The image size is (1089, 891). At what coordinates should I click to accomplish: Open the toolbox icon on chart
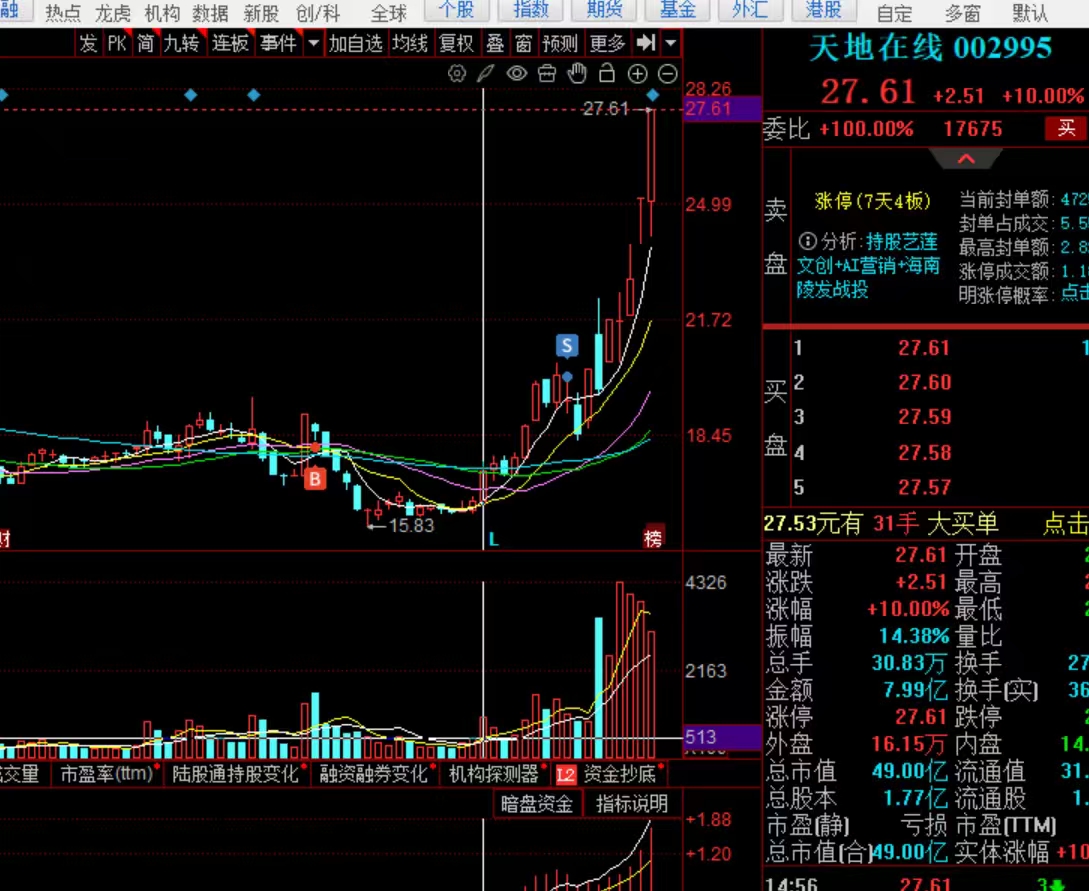pyautogui.click(x=547, y=73)
